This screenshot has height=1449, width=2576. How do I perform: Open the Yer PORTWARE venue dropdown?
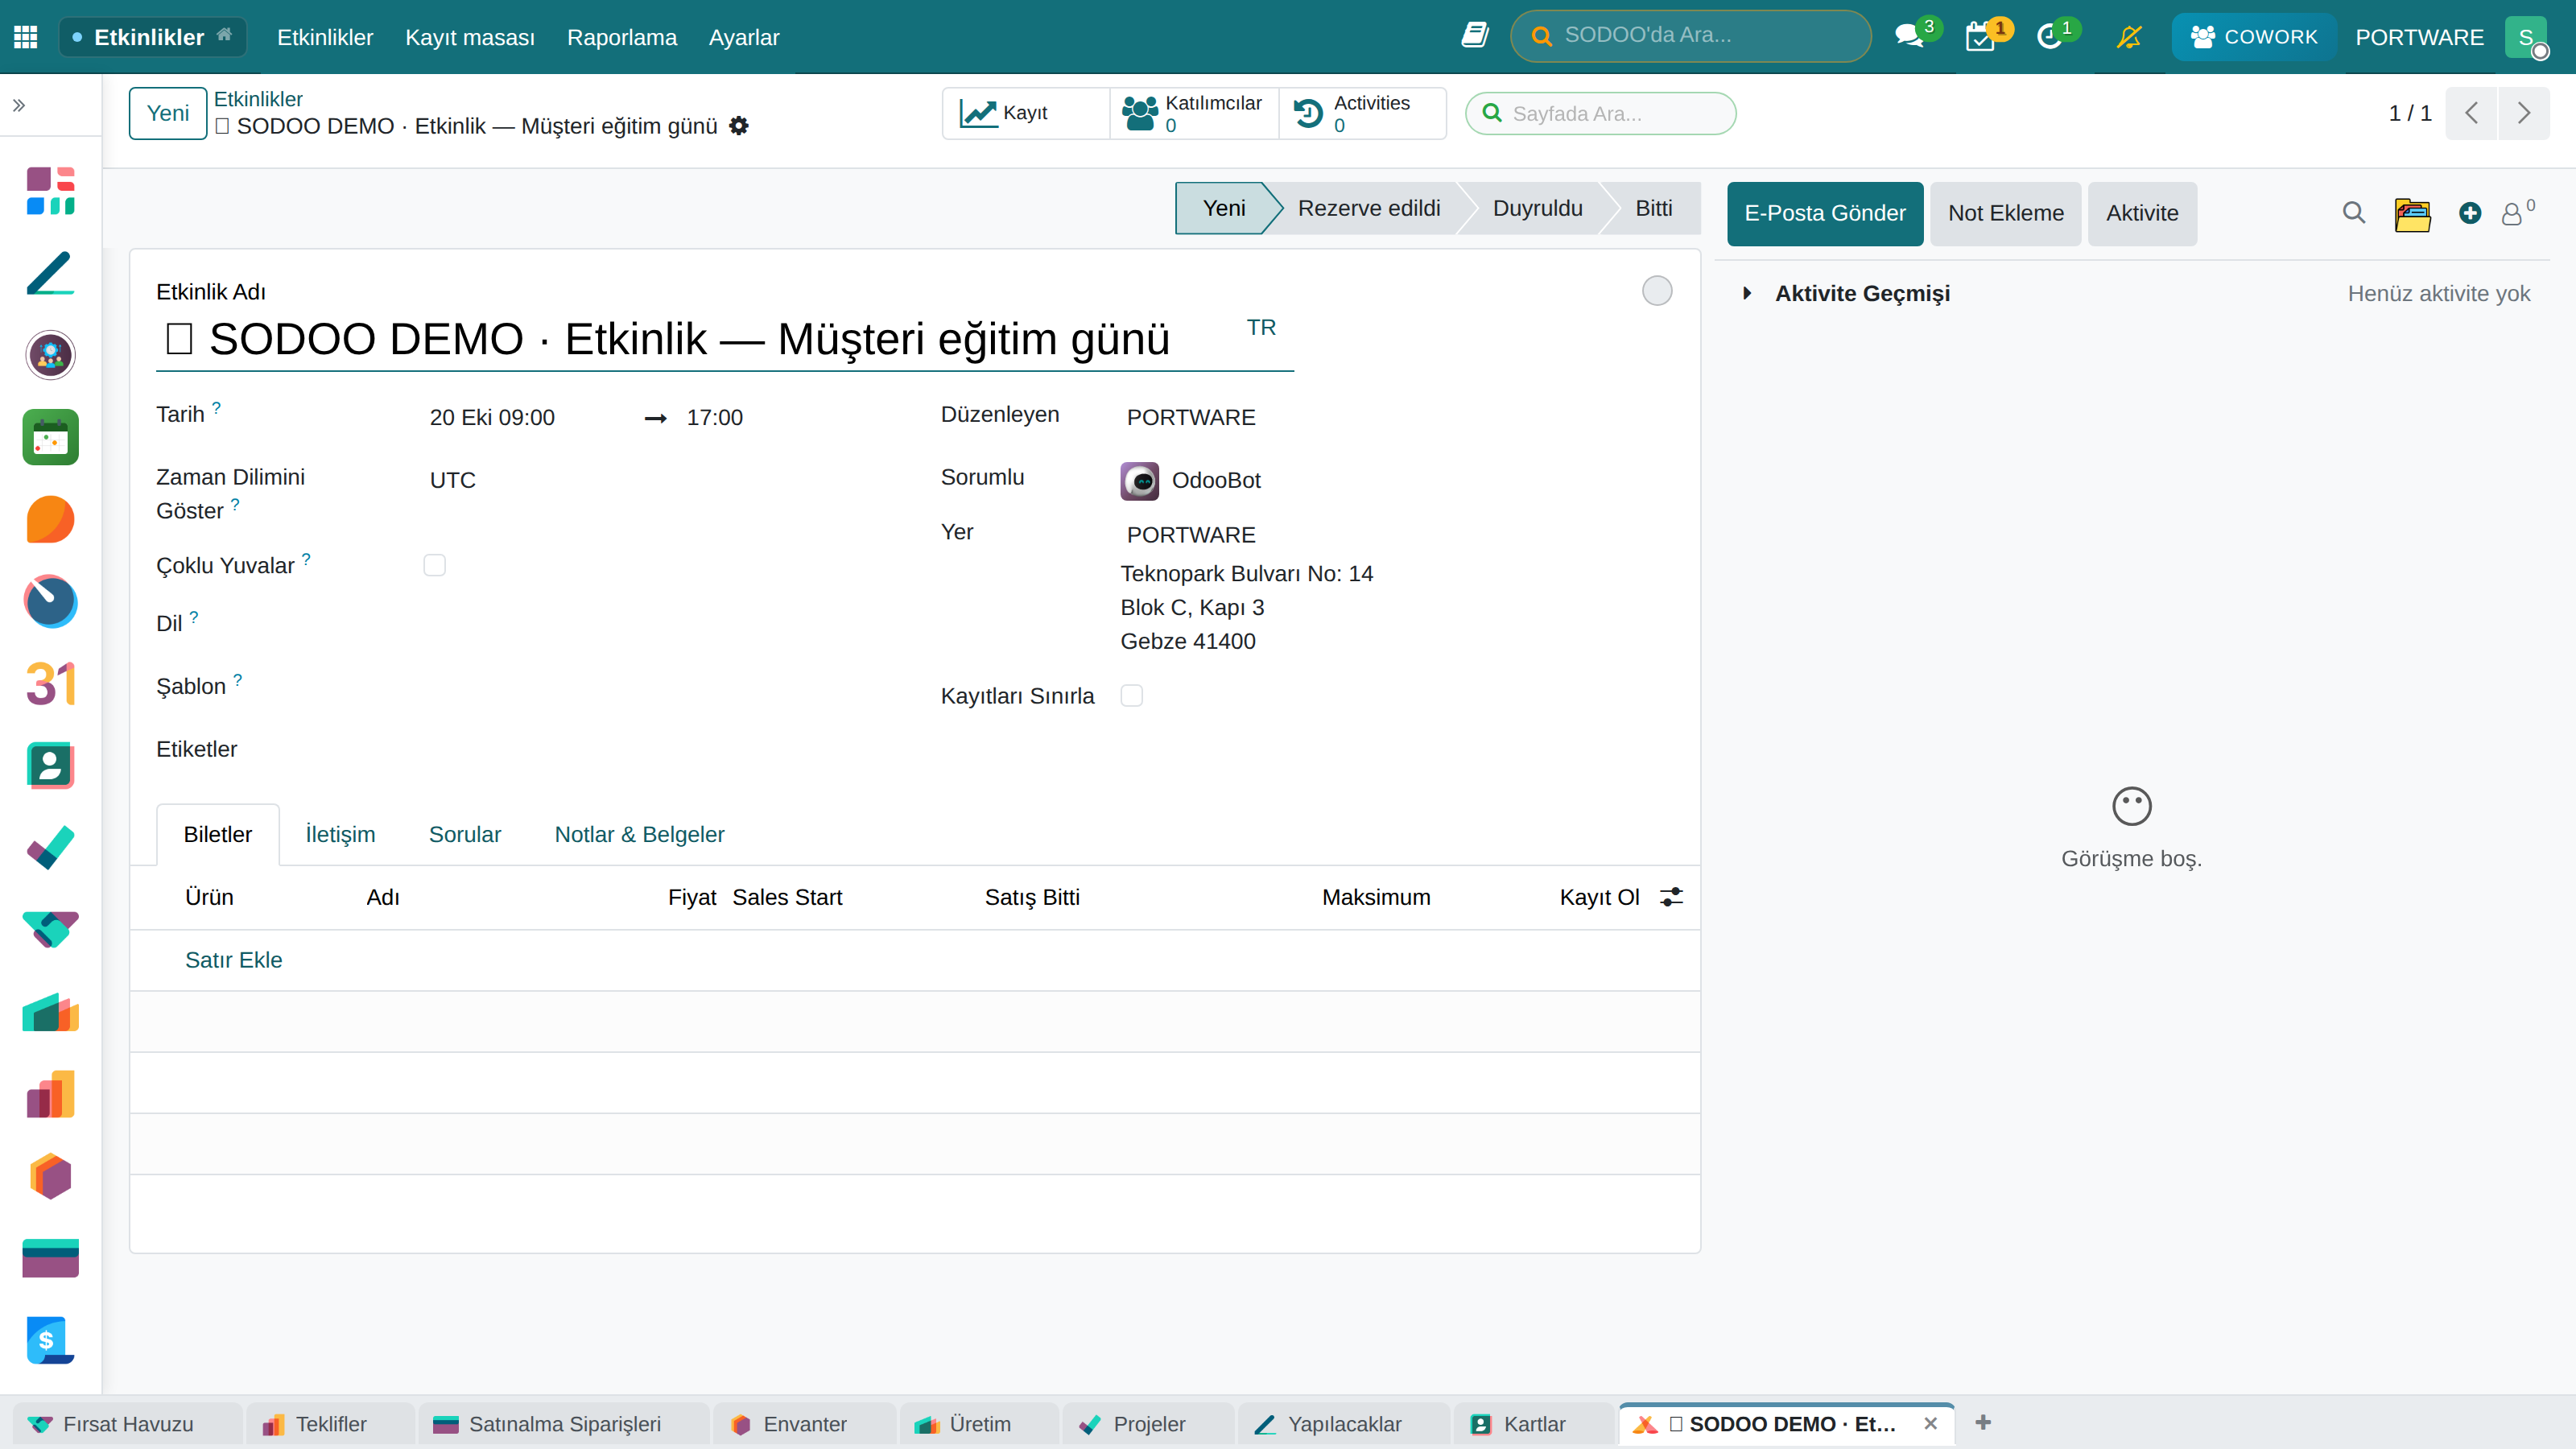(x=1397, y=535)
